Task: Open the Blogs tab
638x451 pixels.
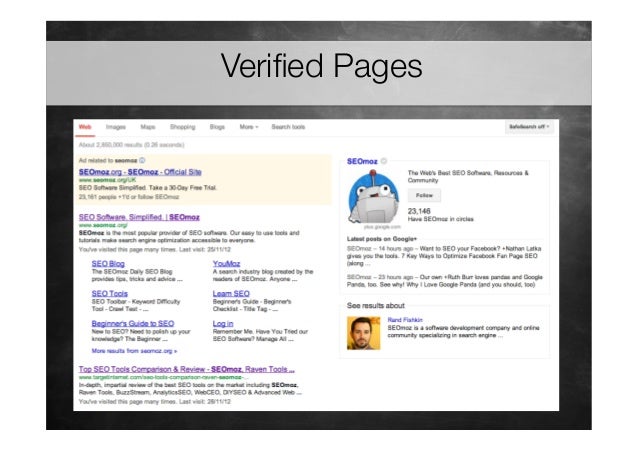Action: (x=217, y=127)
